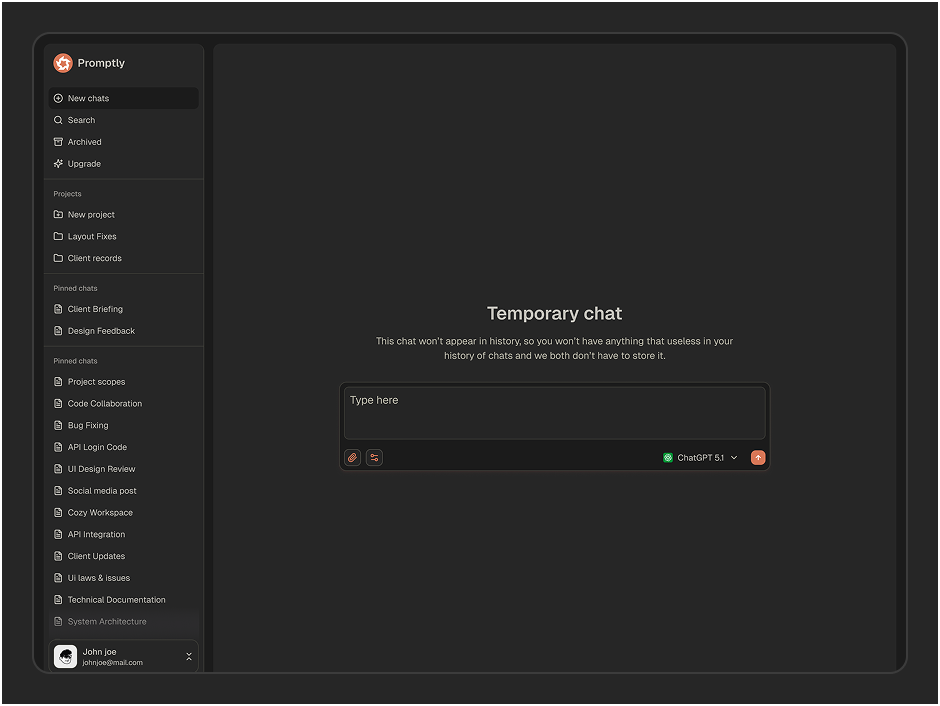Select the Ui laws & issues chat
Screen dimensions: 940x706
point(123,578)
